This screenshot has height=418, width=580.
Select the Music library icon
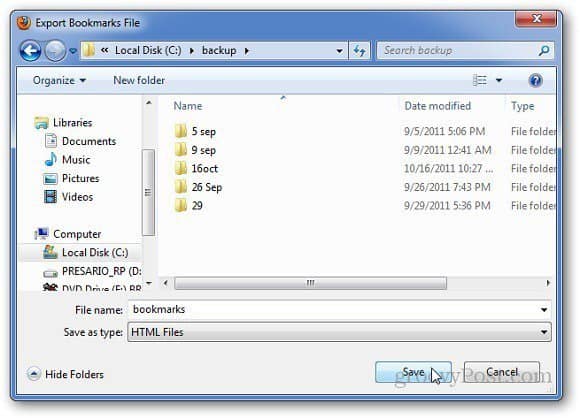coord(51,159)
